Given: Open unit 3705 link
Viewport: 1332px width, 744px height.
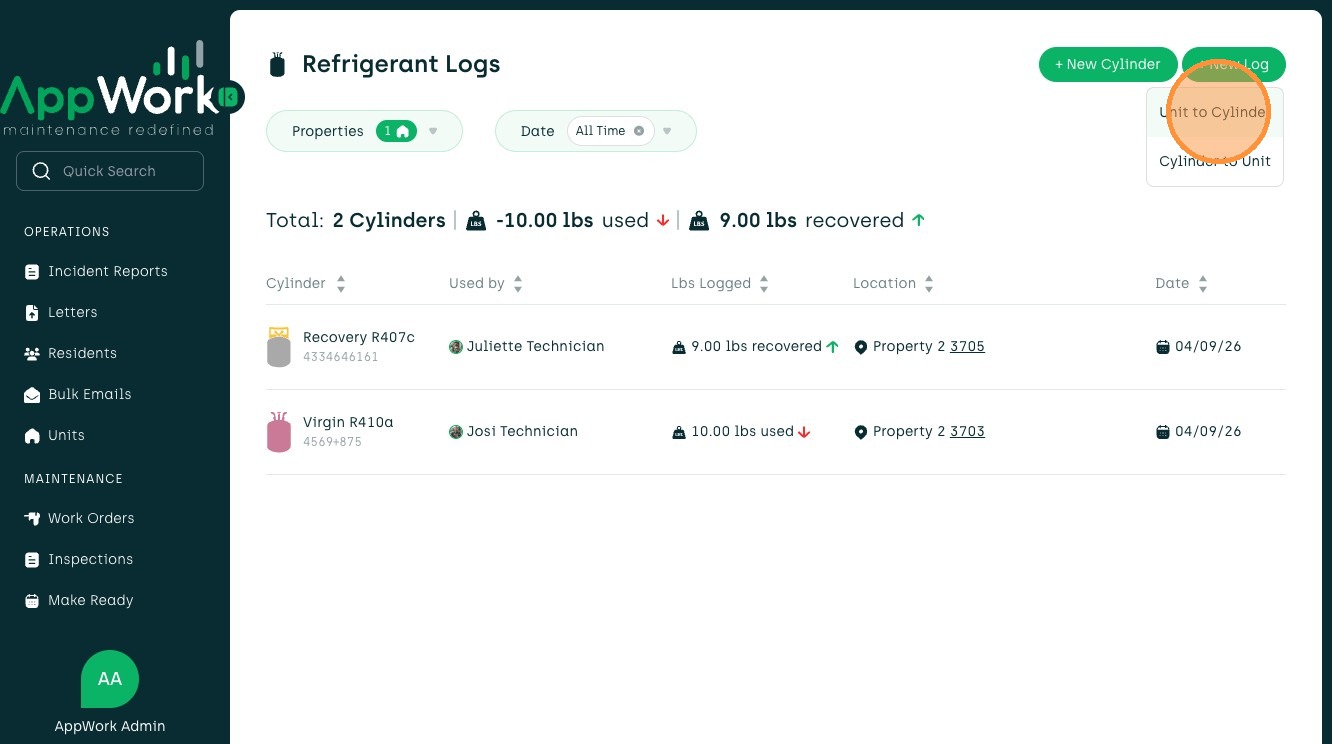Looking at the screenshot, I should click(967, 347).
